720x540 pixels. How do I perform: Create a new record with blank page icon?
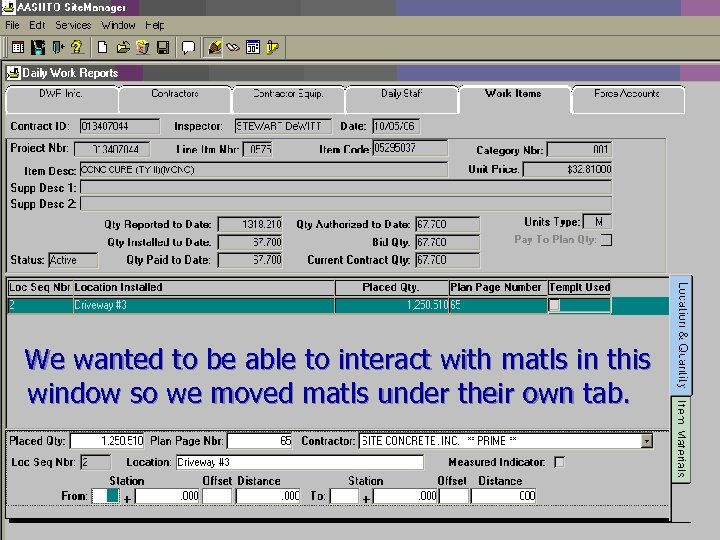pyautogui.click(x=102, y=47)
